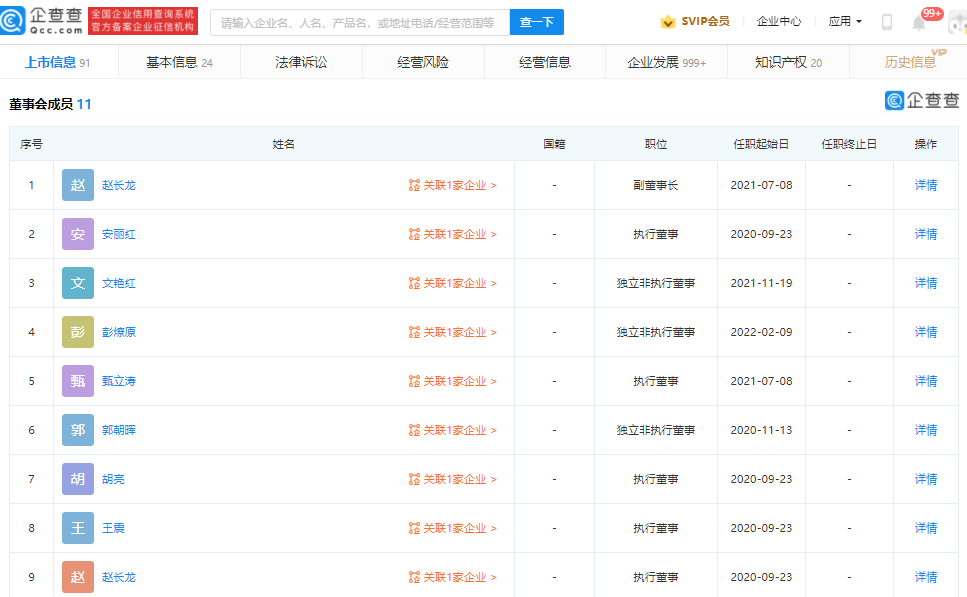Click the 文 avatar for 文艳红
The width and height of the screenshot is (967, 597).
[x=78, y=283]
